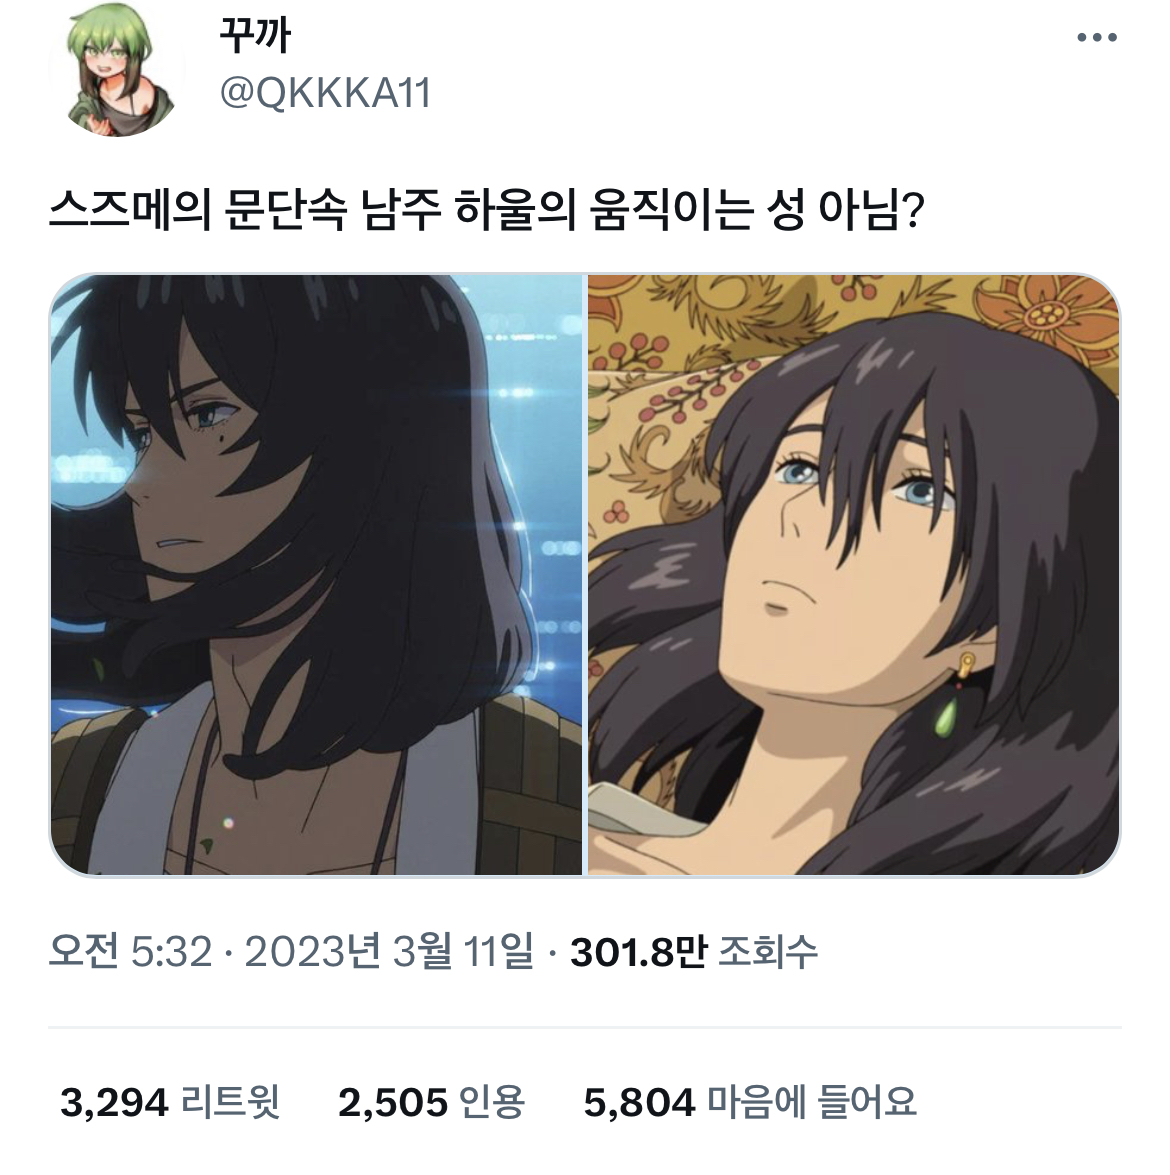Screen dimensions: 1170x1175
Task: Open the @QKKA11 handle
Action: coord(325,94)
